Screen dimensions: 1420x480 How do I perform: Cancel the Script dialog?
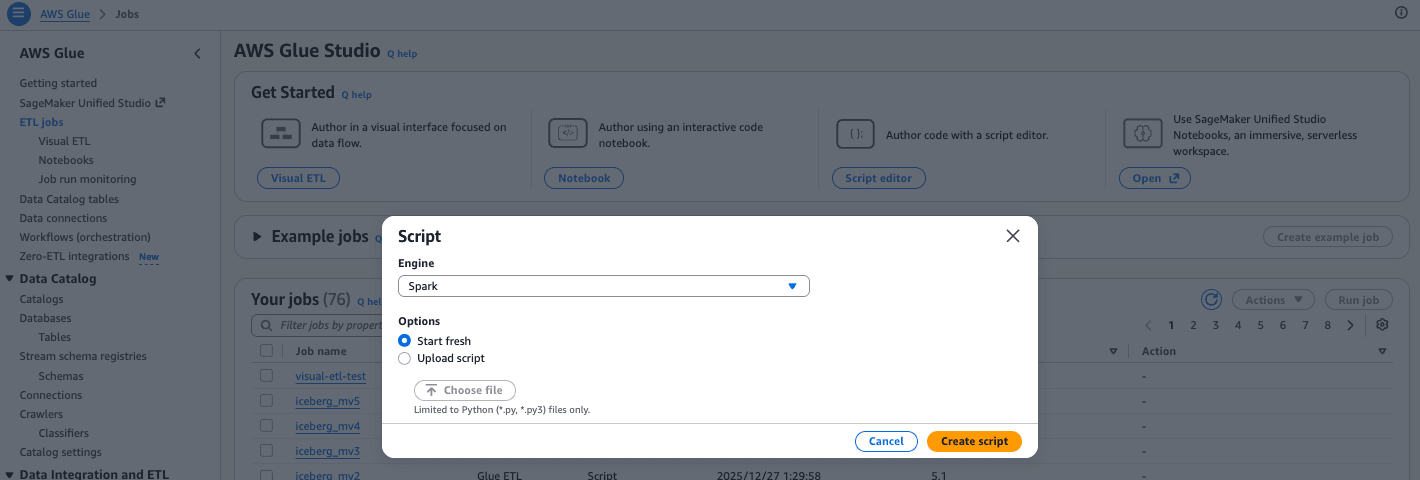[x=886, y=441]
